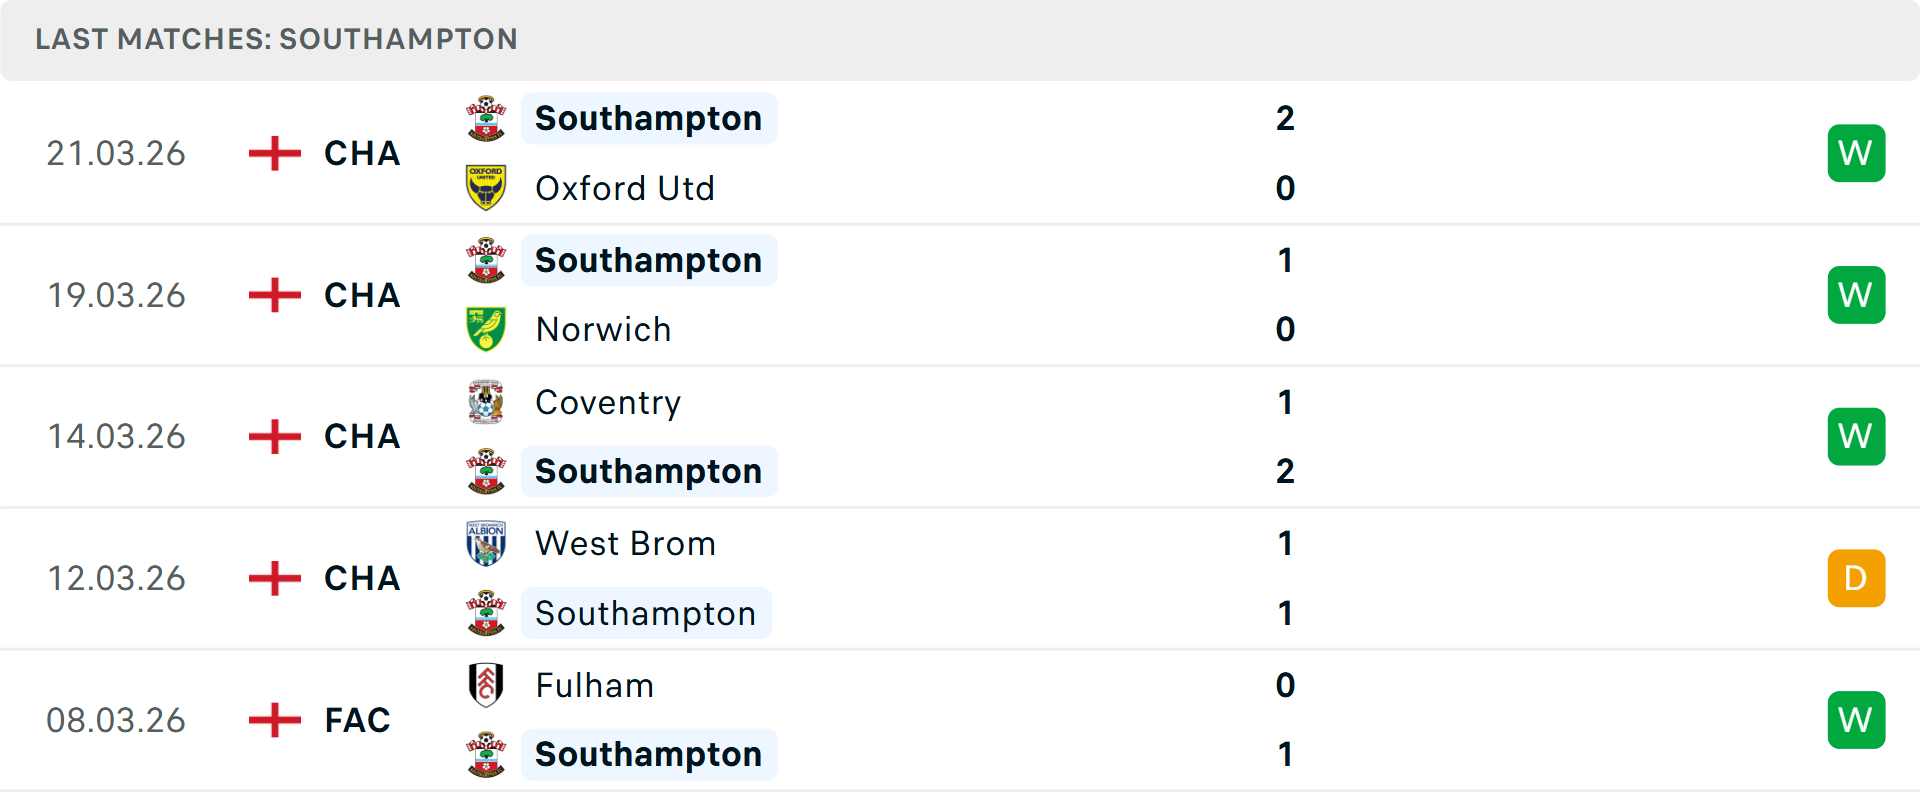Click the yellow D badge on the West Brom row
This screenshot has height=792, width=1920.
[1856, 578]
